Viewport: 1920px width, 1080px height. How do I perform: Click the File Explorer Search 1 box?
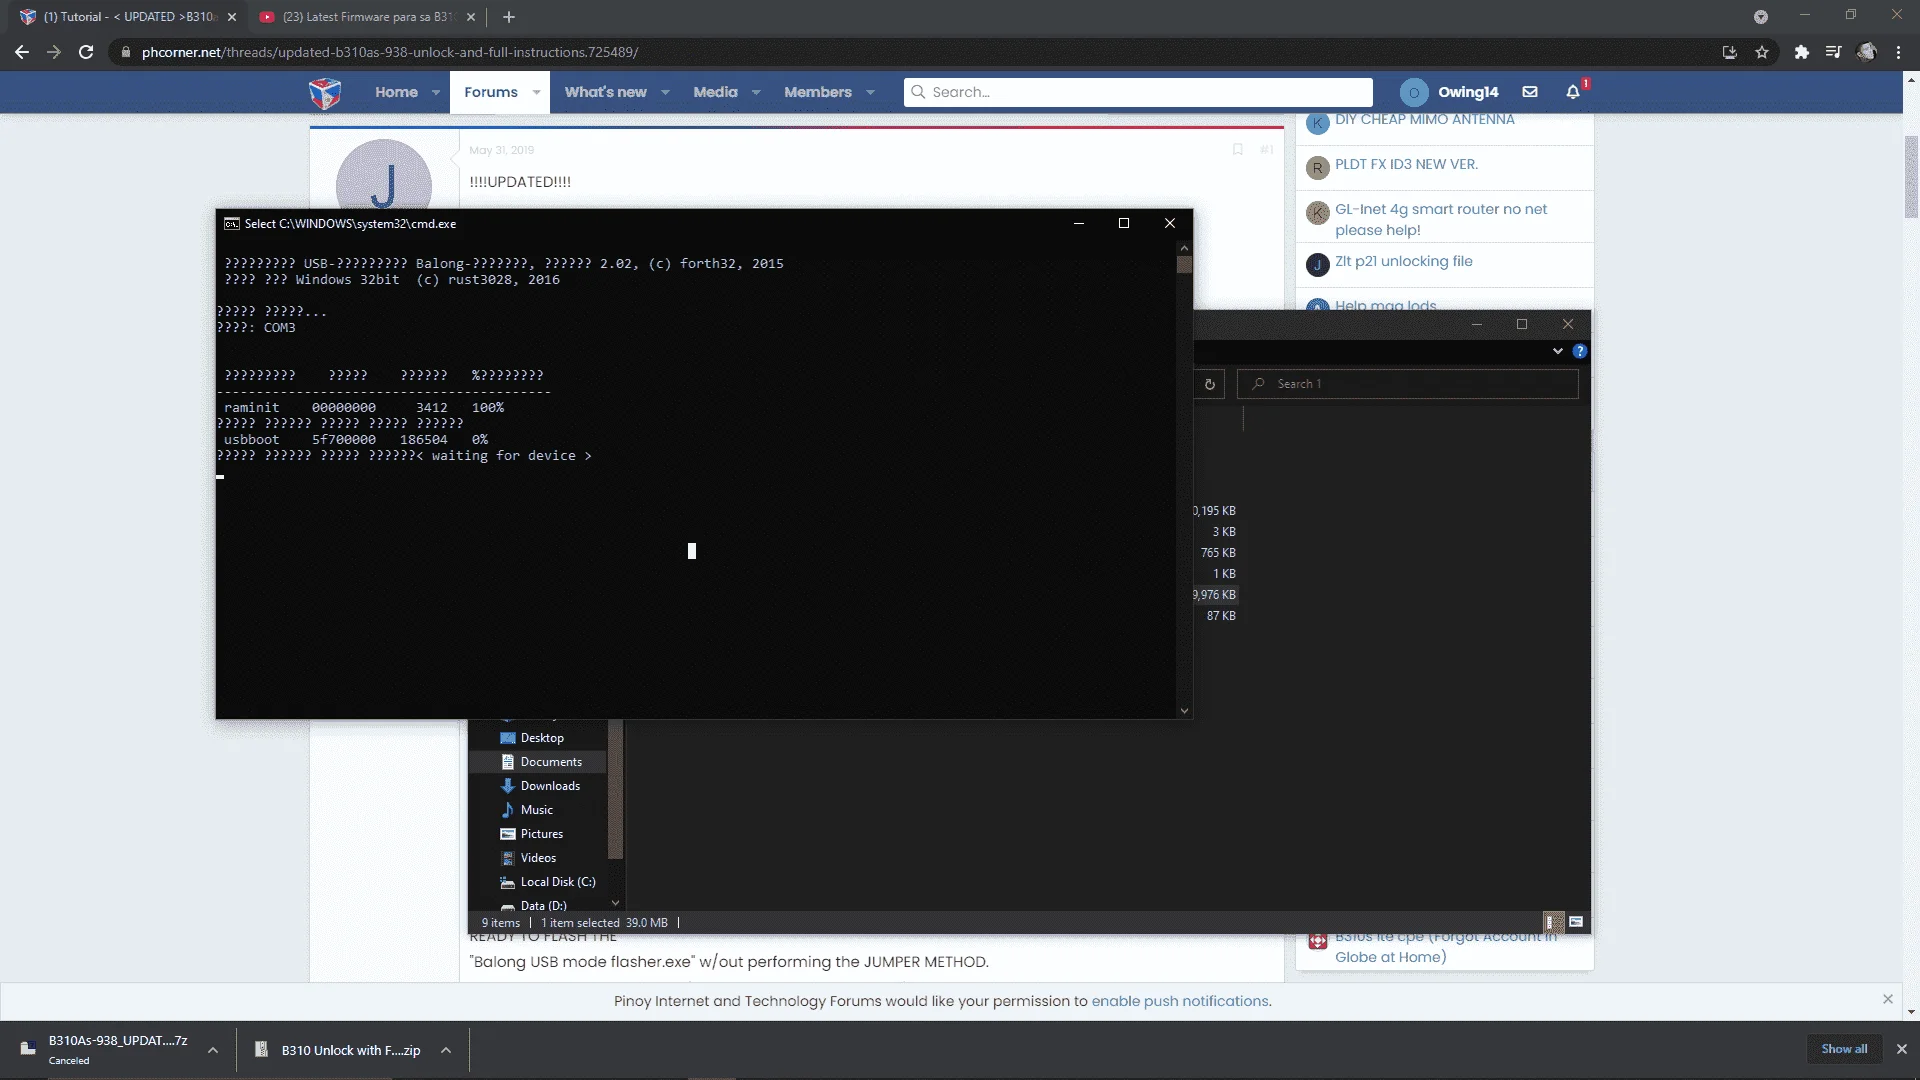[1408, 384]
